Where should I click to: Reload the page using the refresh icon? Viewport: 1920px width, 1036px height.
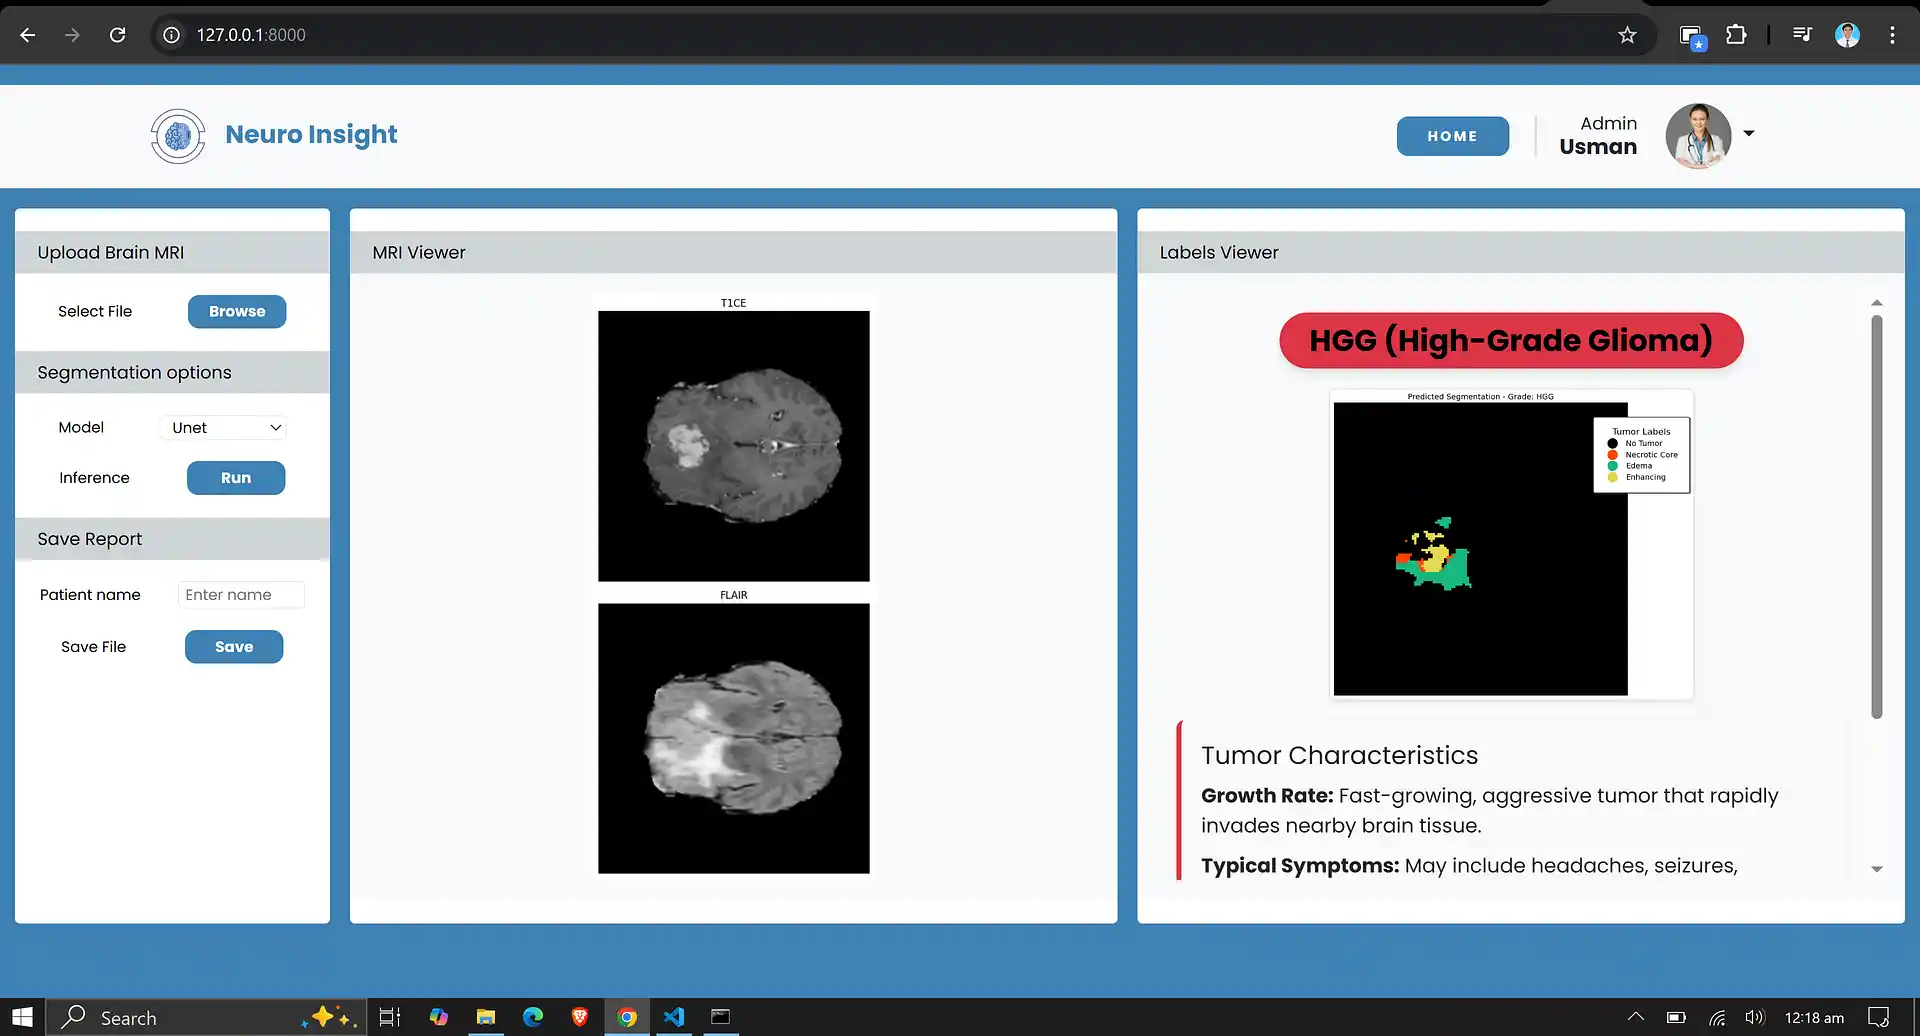tap(117, 35)
